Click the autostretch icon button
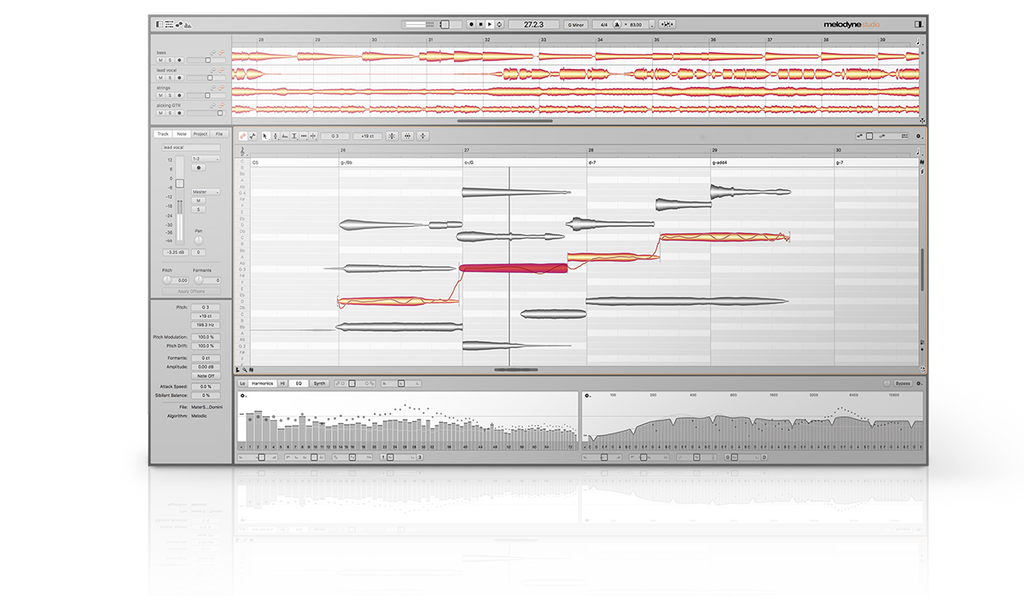1024x597 pixels. coord(667,24)
